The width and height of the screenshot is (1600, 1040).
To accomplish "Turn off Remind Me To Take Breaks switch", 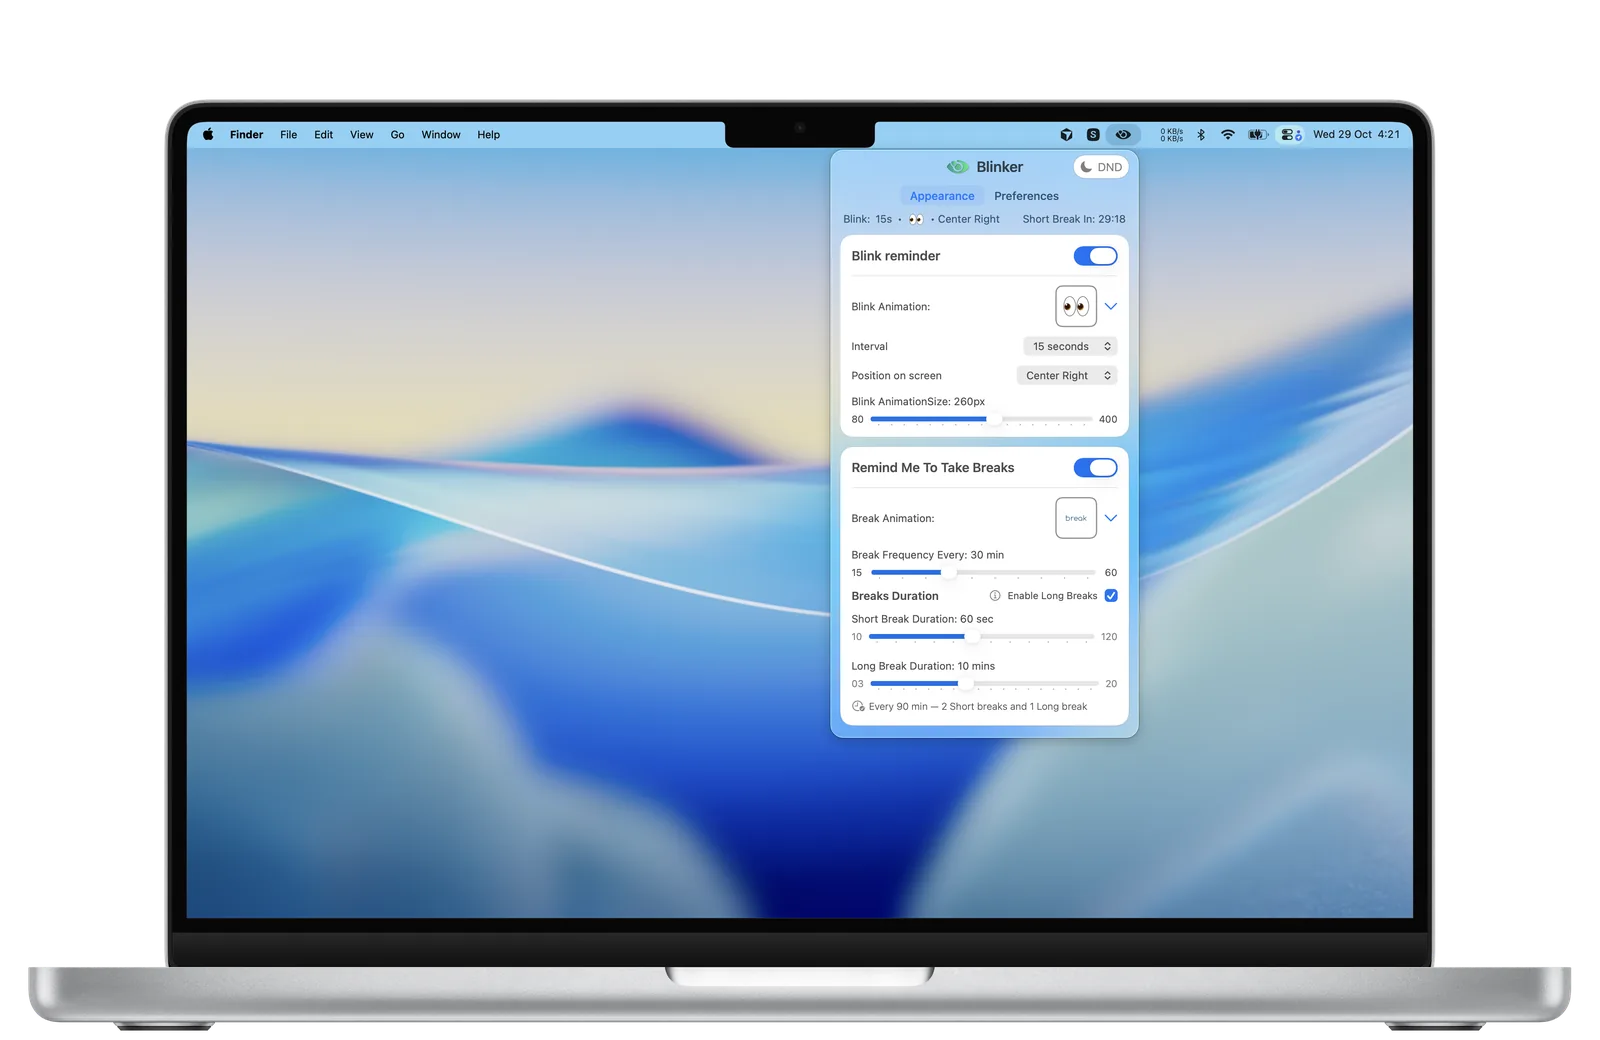I will [1095, 468].
